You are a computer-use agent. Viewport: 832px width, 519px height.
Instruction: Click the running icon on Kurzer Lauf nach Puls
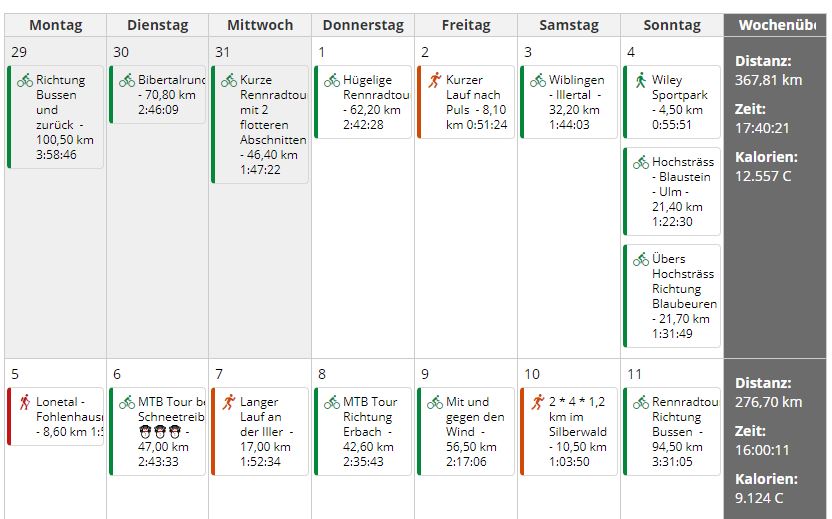pos(434,80)
